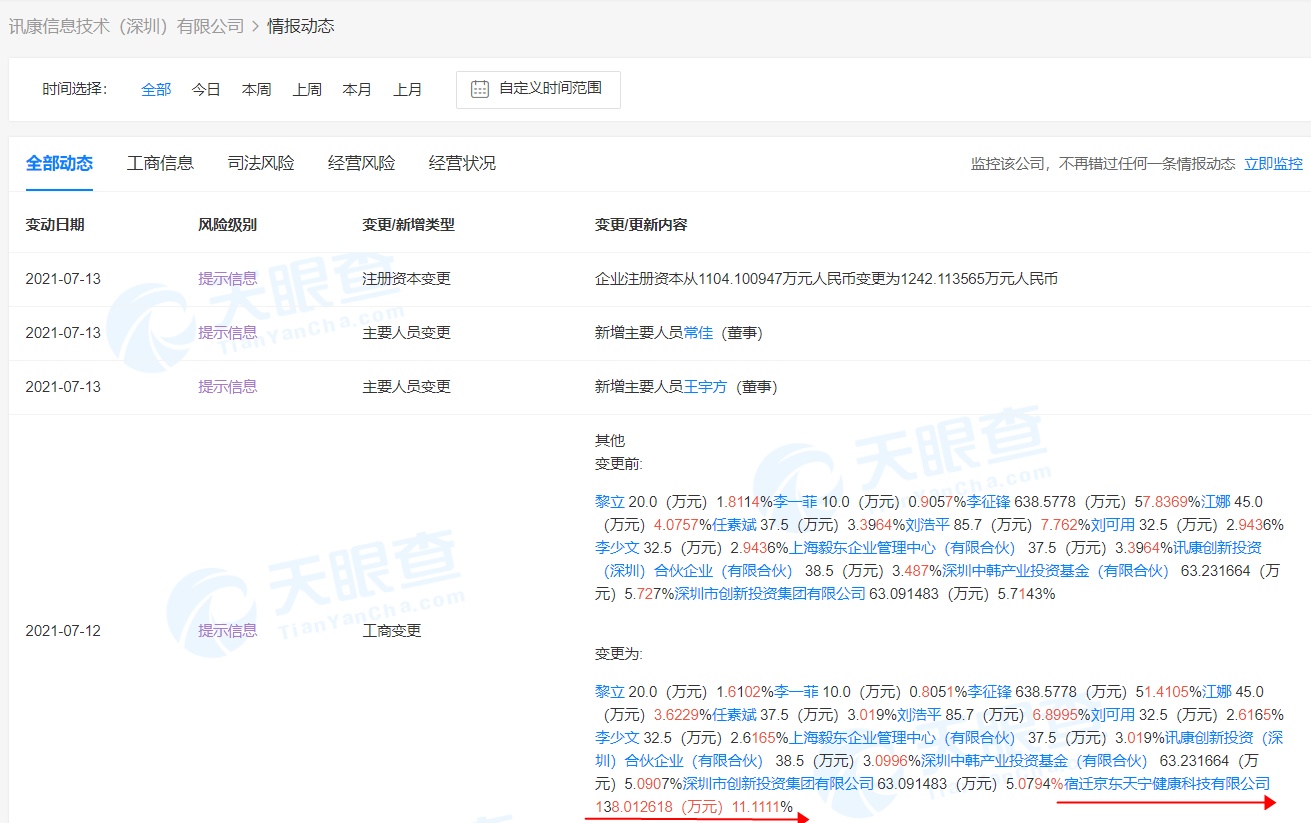The width and height of the screenshot is (1311, 823).
Task: Click the 变更/更新内容 column header
Action: pyautogui.click(x=641, y=225)
